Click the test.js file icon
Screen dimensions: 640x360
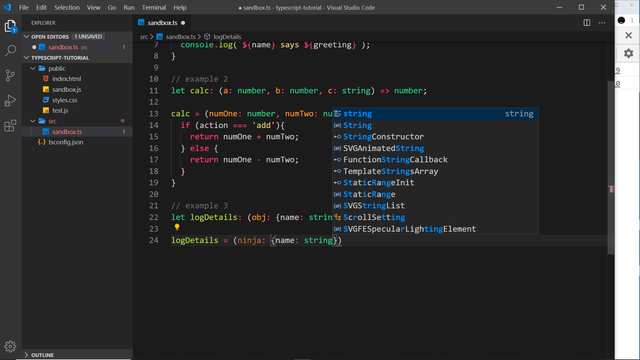coord(46,111)
